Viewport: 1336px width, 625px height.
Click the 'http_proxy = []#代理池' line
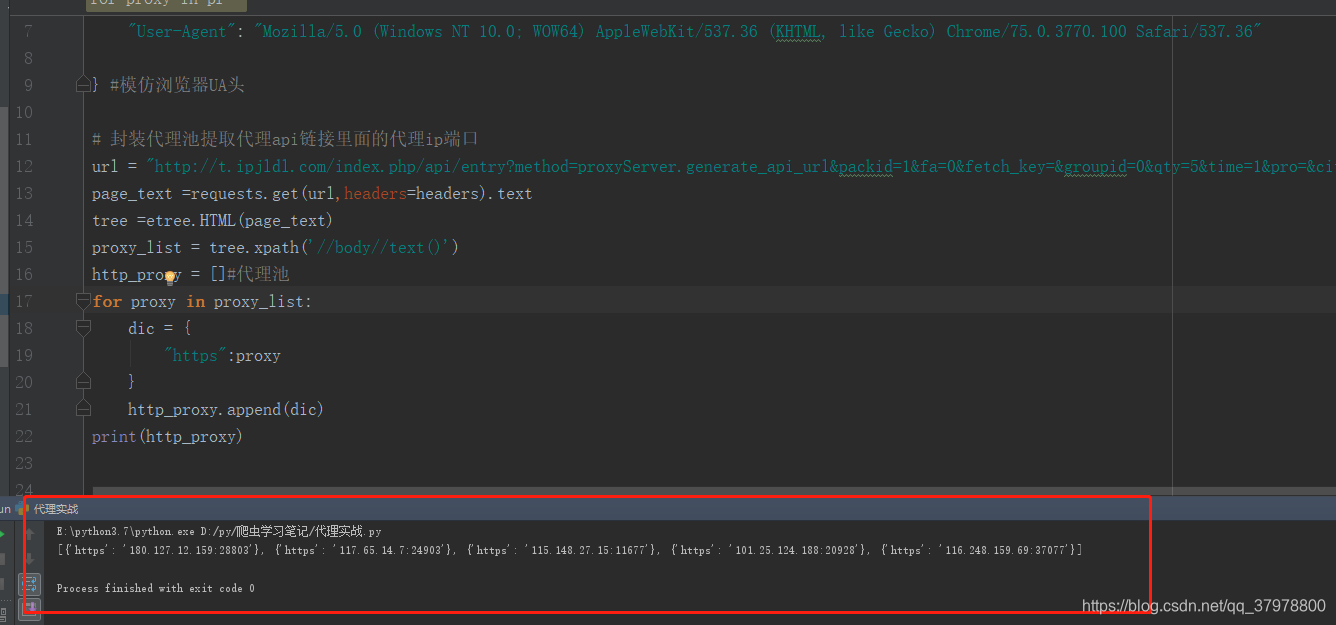pos(190,274)
